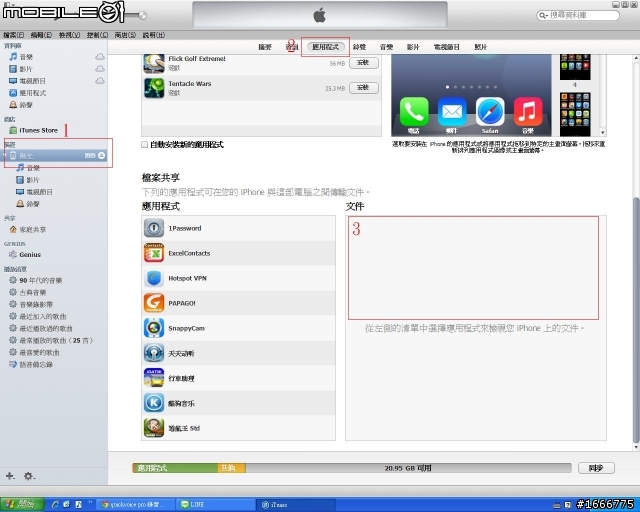Viewport: 640px width, 512px height.
Task: Open the 語音備忘錄 playlist
Action: [x=36, y=364]
